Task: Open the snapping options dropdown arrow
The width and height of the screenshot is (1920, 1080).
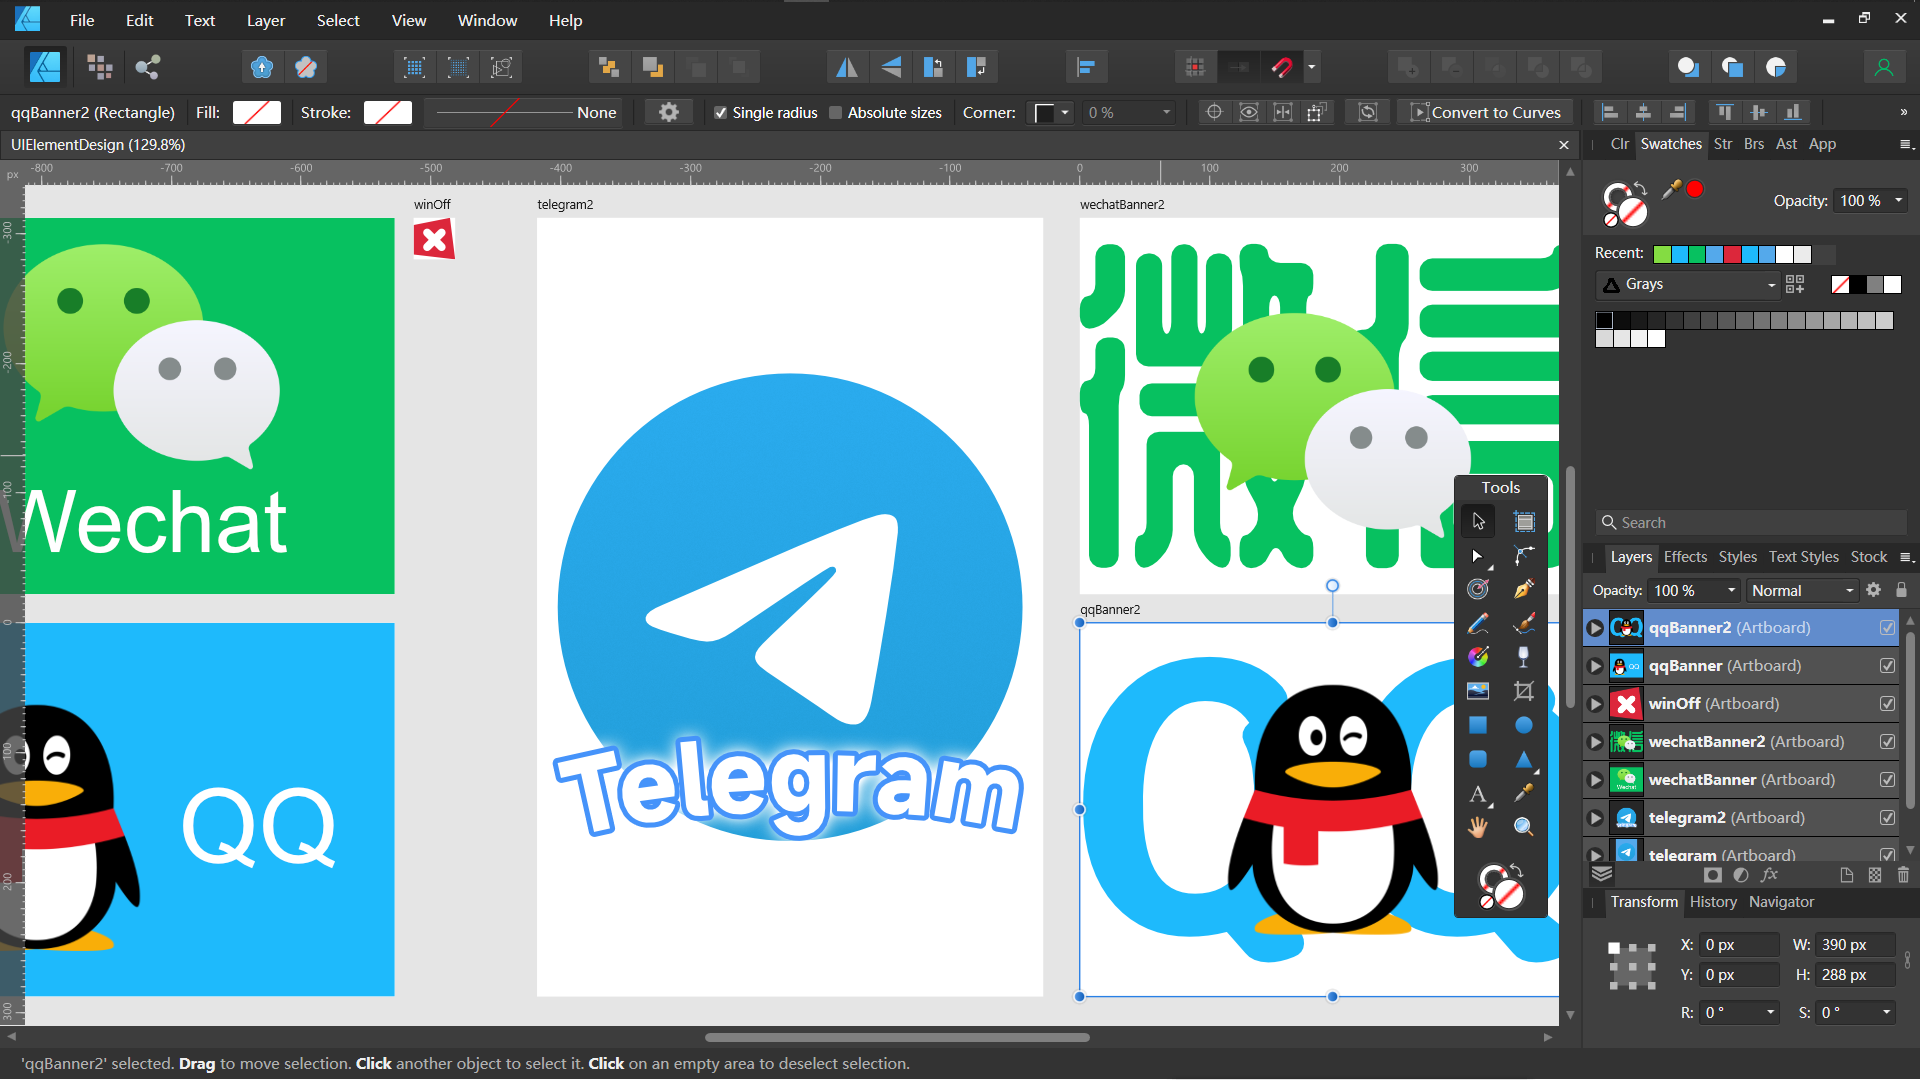Action: (1311, 67)
